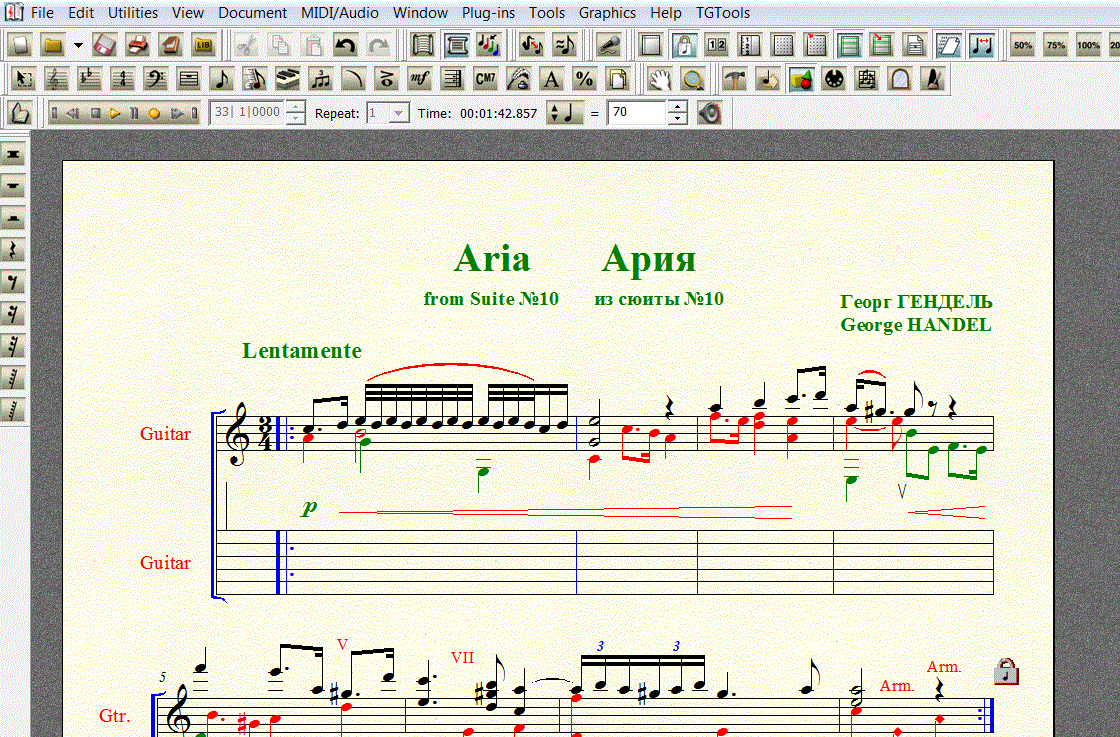
Task: Click the playback speaker settings icon
Action: click(x=709, y=113)
